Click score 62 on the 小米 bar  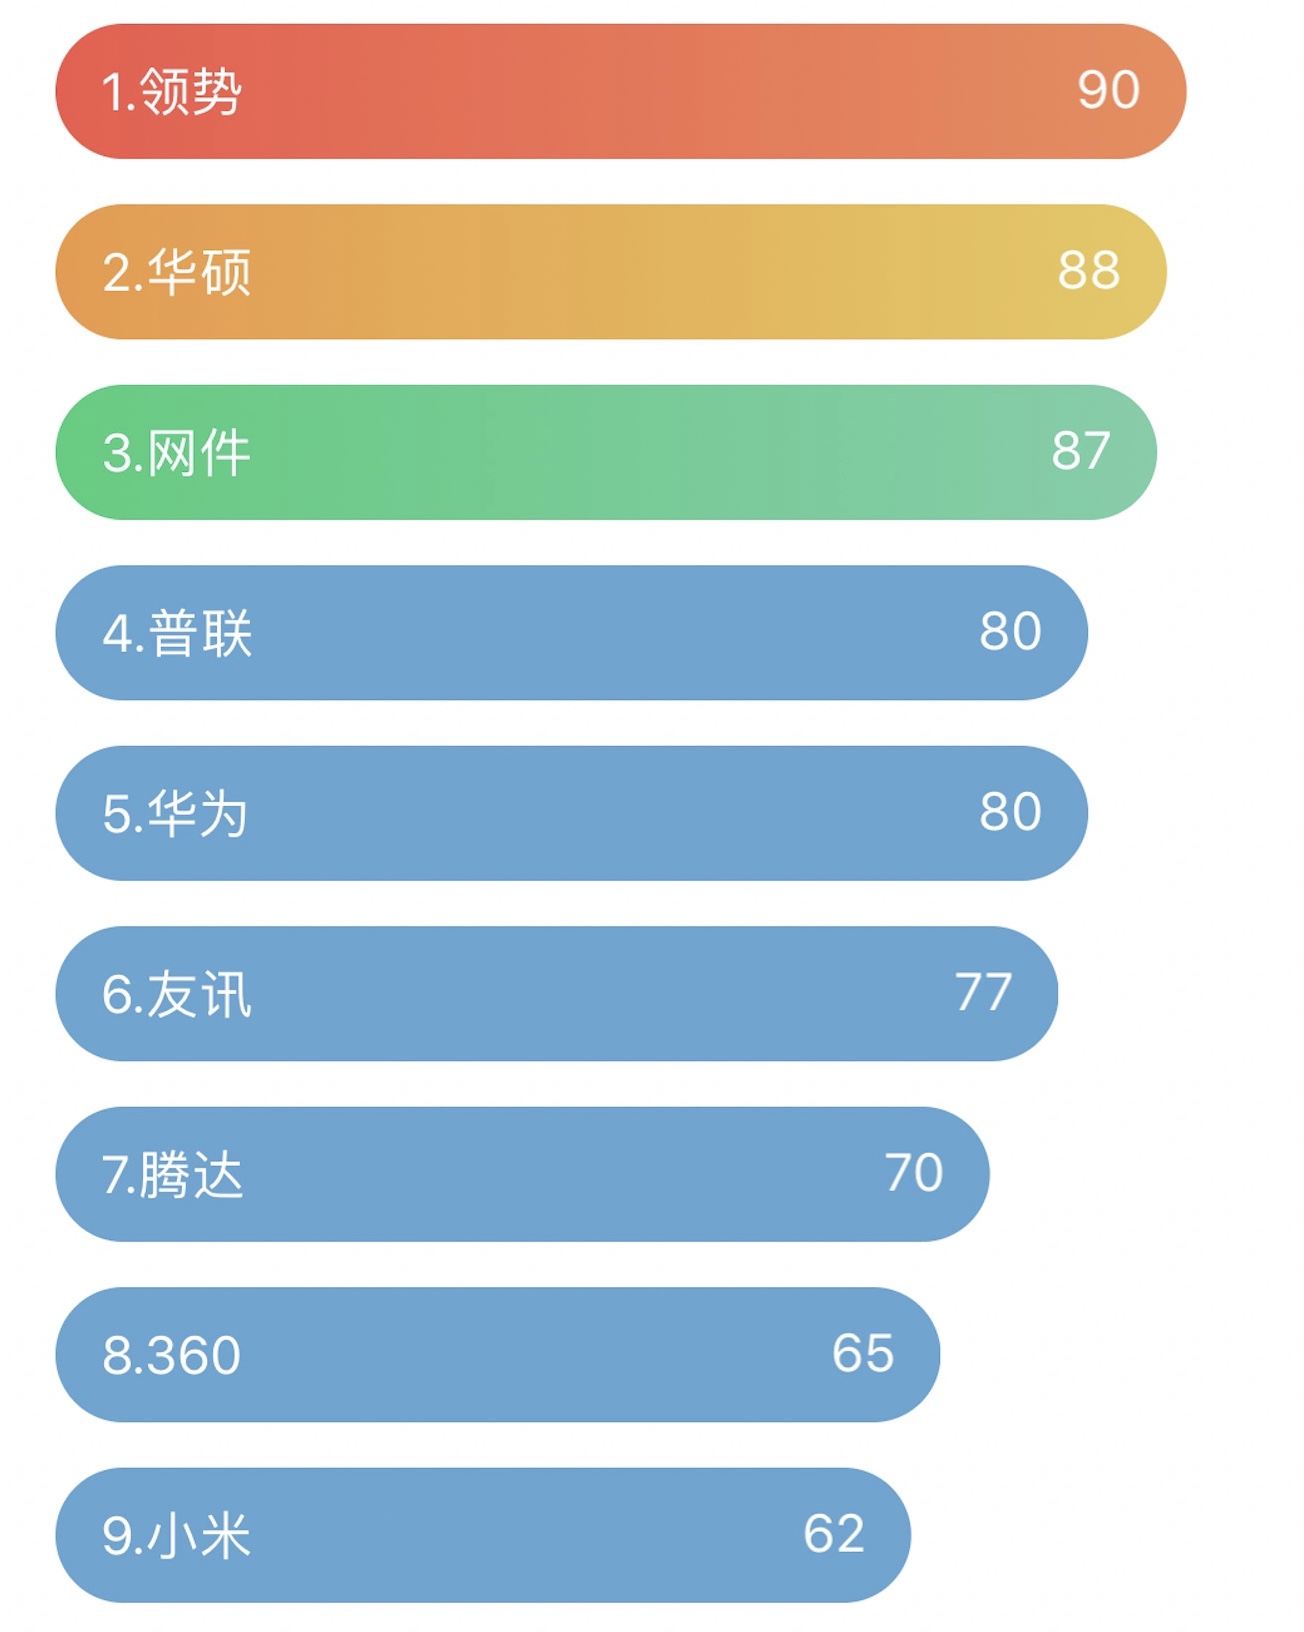pyautogui.click(x=834, y=1533)
